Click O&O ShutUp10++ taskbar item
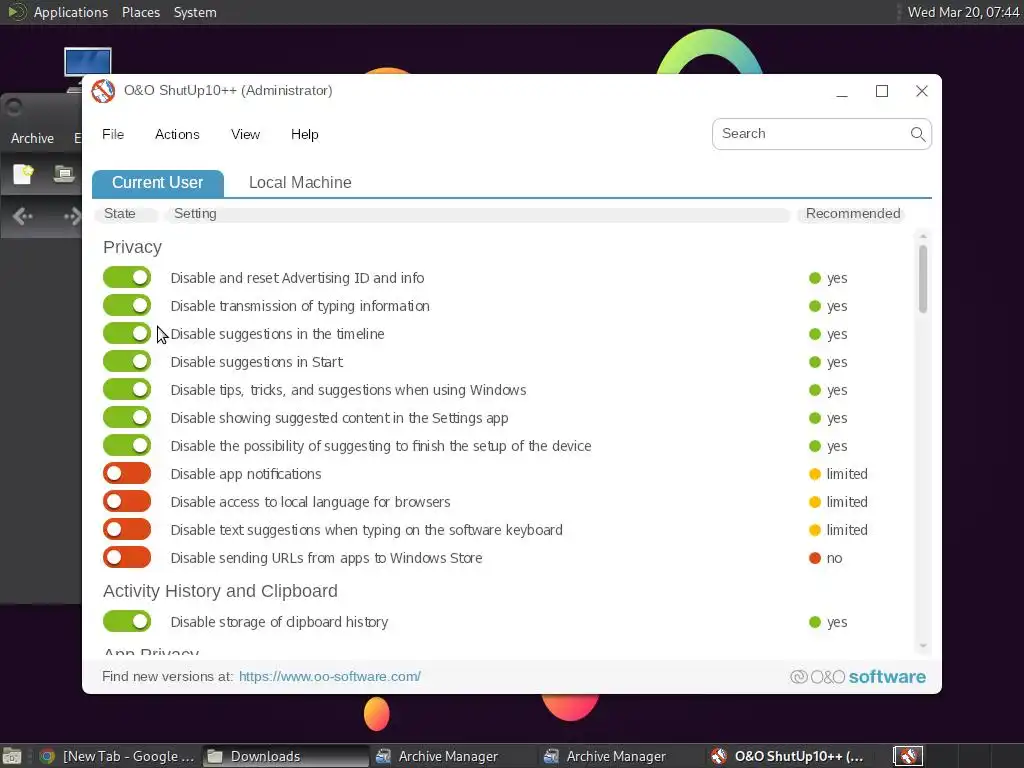Screen dimensions: 1024x768 pyautogui.click(x=790, y=756)
